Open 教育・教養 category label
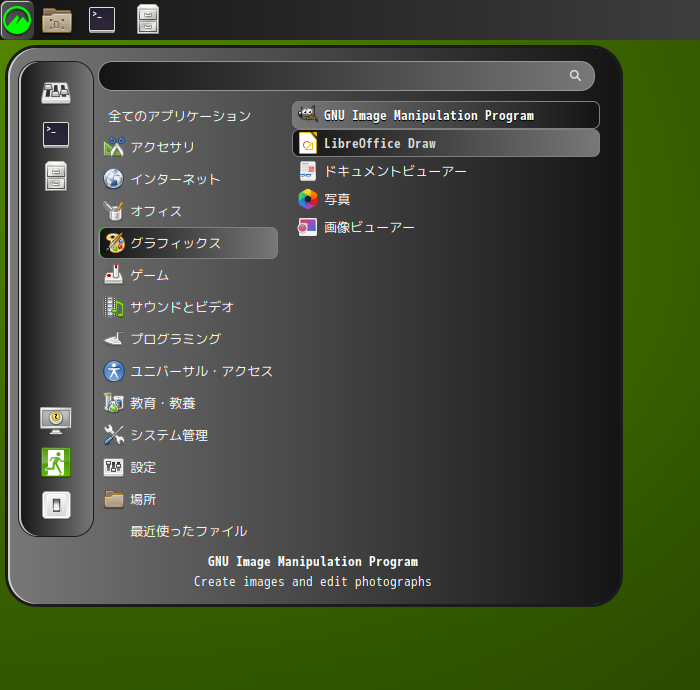The image size is (700, 690). click(162, 403)
